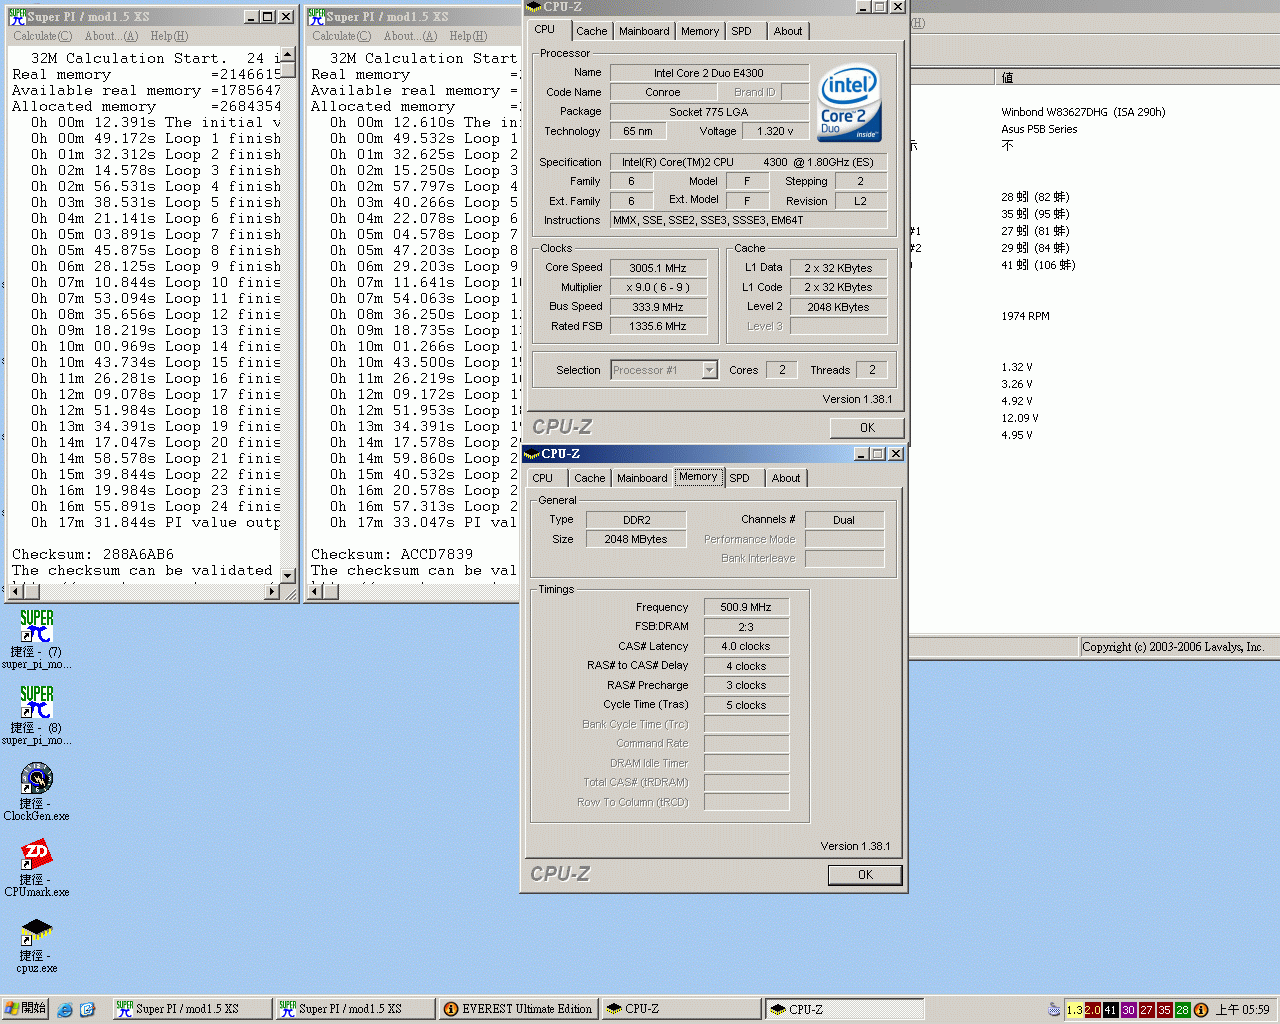The width and height of the screenshot is (1280, 1024).
Task: Open the Processor #1 selection dropdown
Action: coord(710,370)
